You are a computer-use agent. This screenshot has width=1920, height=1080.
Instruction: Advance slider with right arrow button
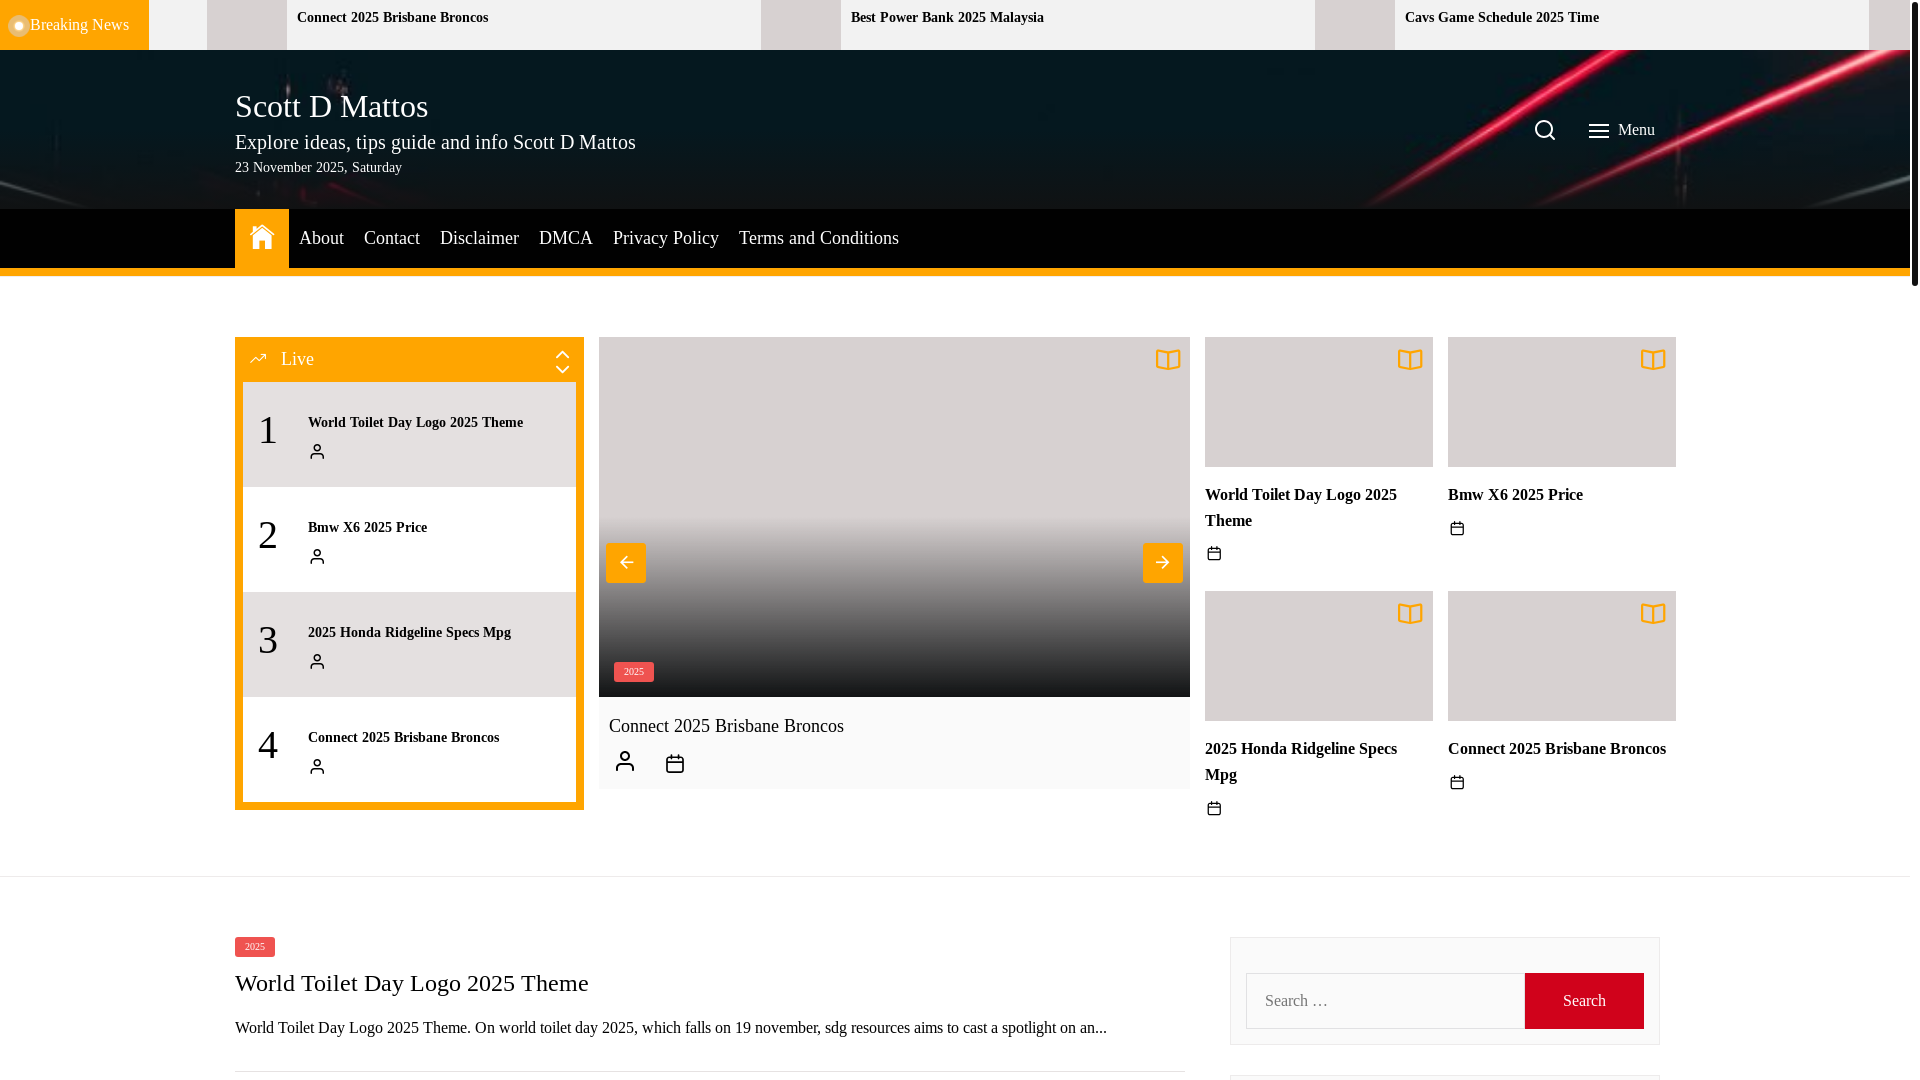tap(1162, 563)
